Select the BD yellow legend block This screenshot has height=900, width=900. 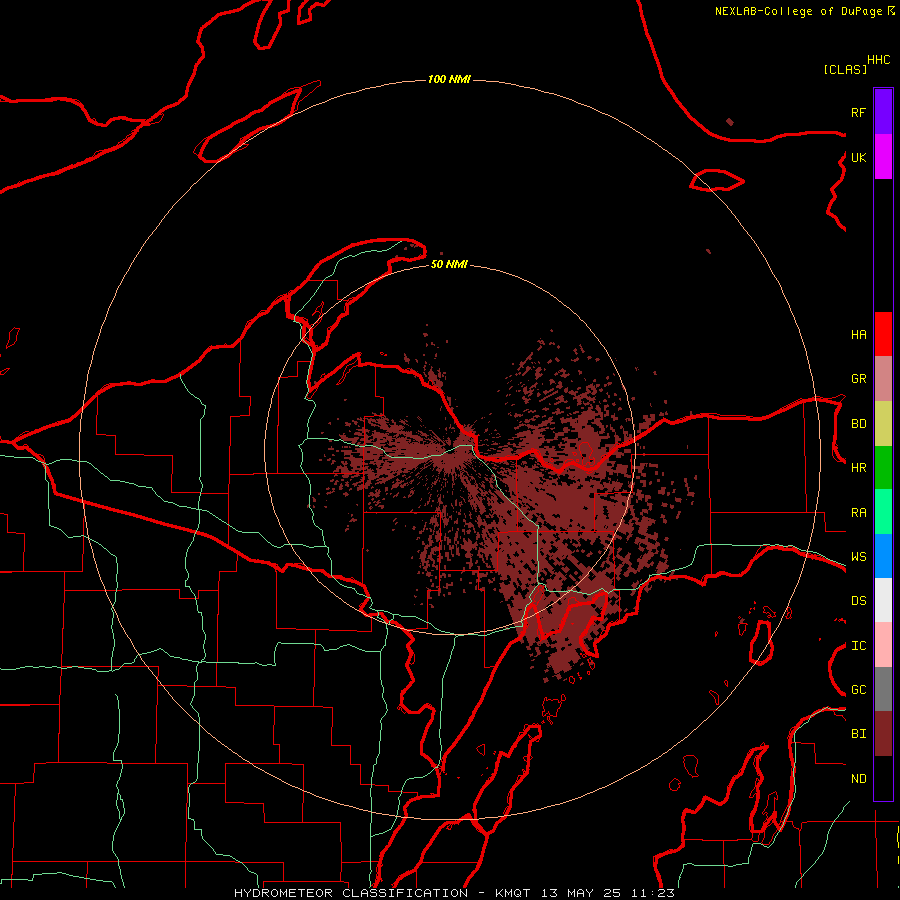[883, 424]
